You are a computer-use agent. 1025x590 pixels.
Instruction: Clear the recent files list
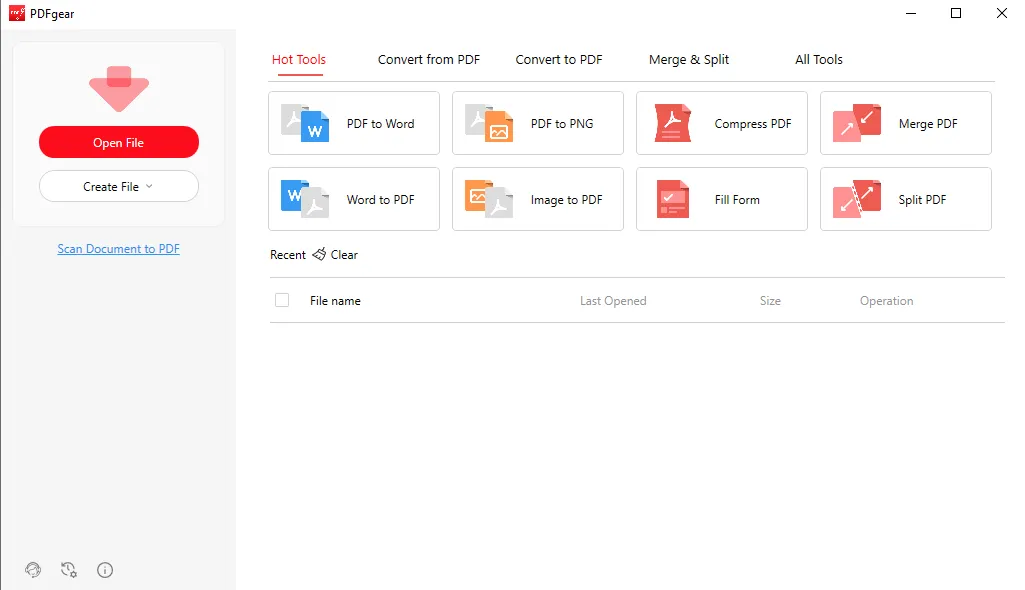(344, 255)
